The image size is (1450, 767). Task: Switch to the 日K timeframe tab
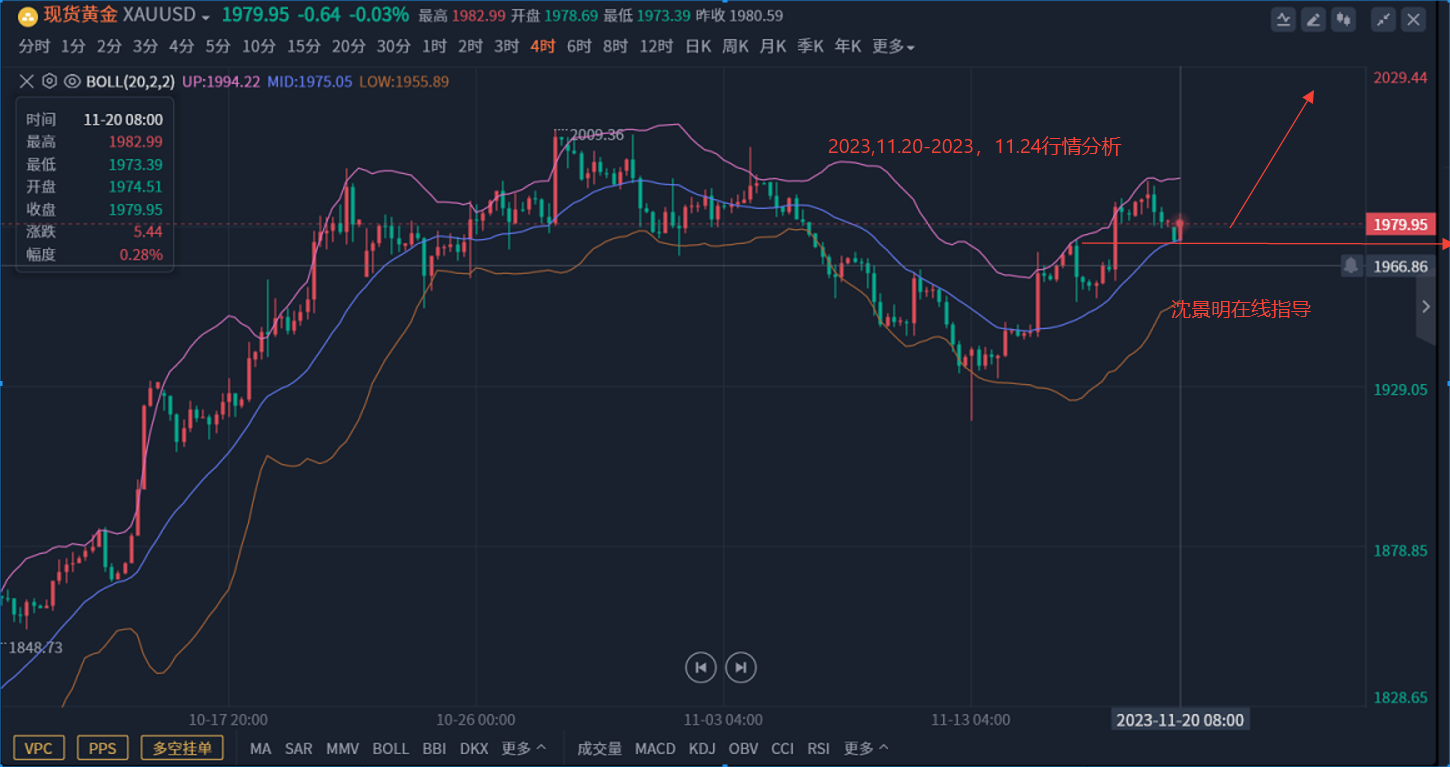(698, 46)
